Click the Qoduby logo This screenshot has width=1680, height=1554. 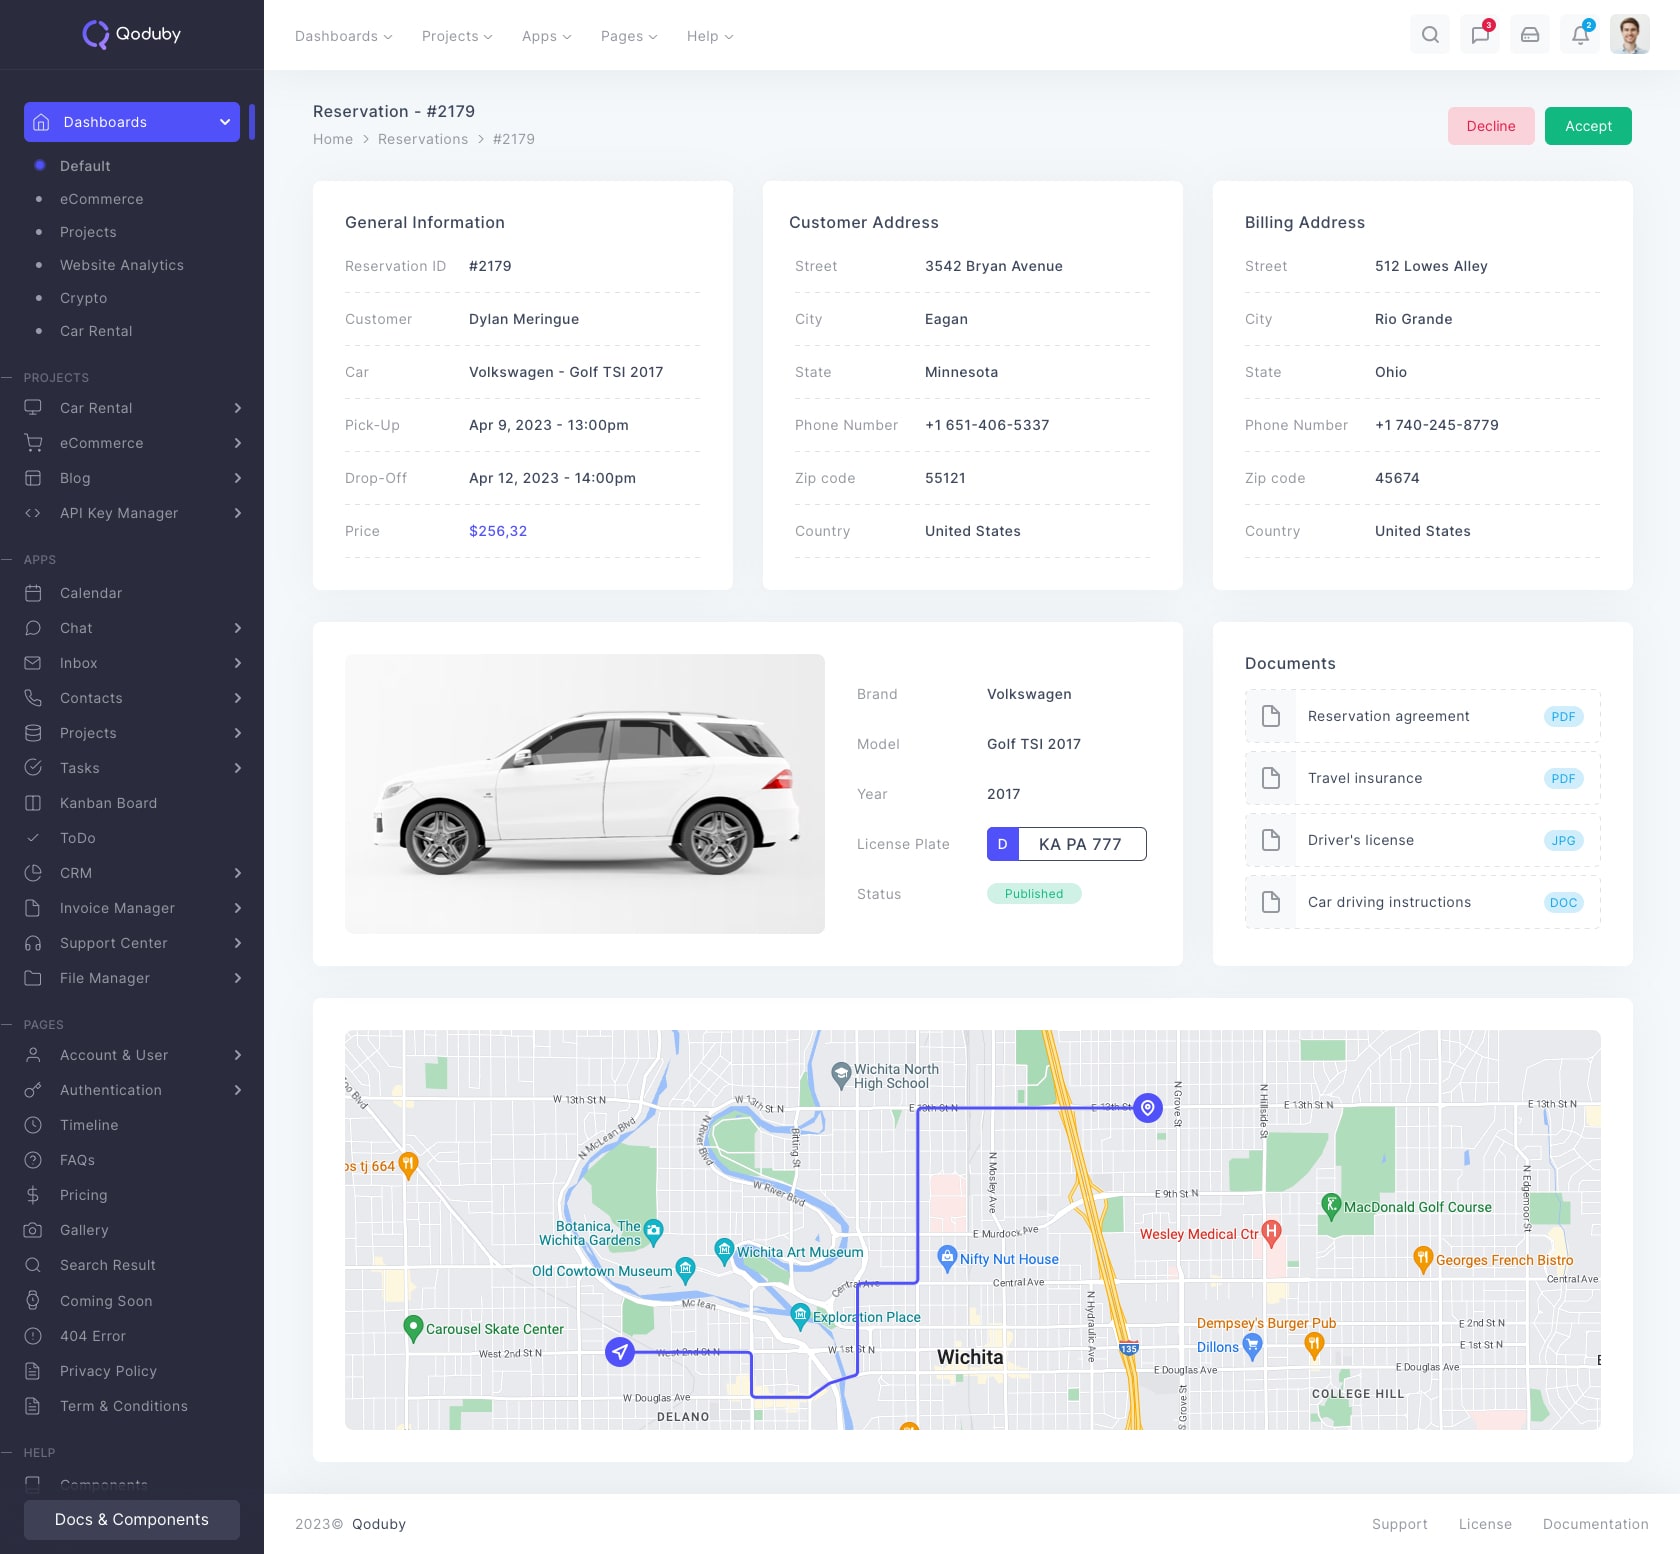coord(132,34)
